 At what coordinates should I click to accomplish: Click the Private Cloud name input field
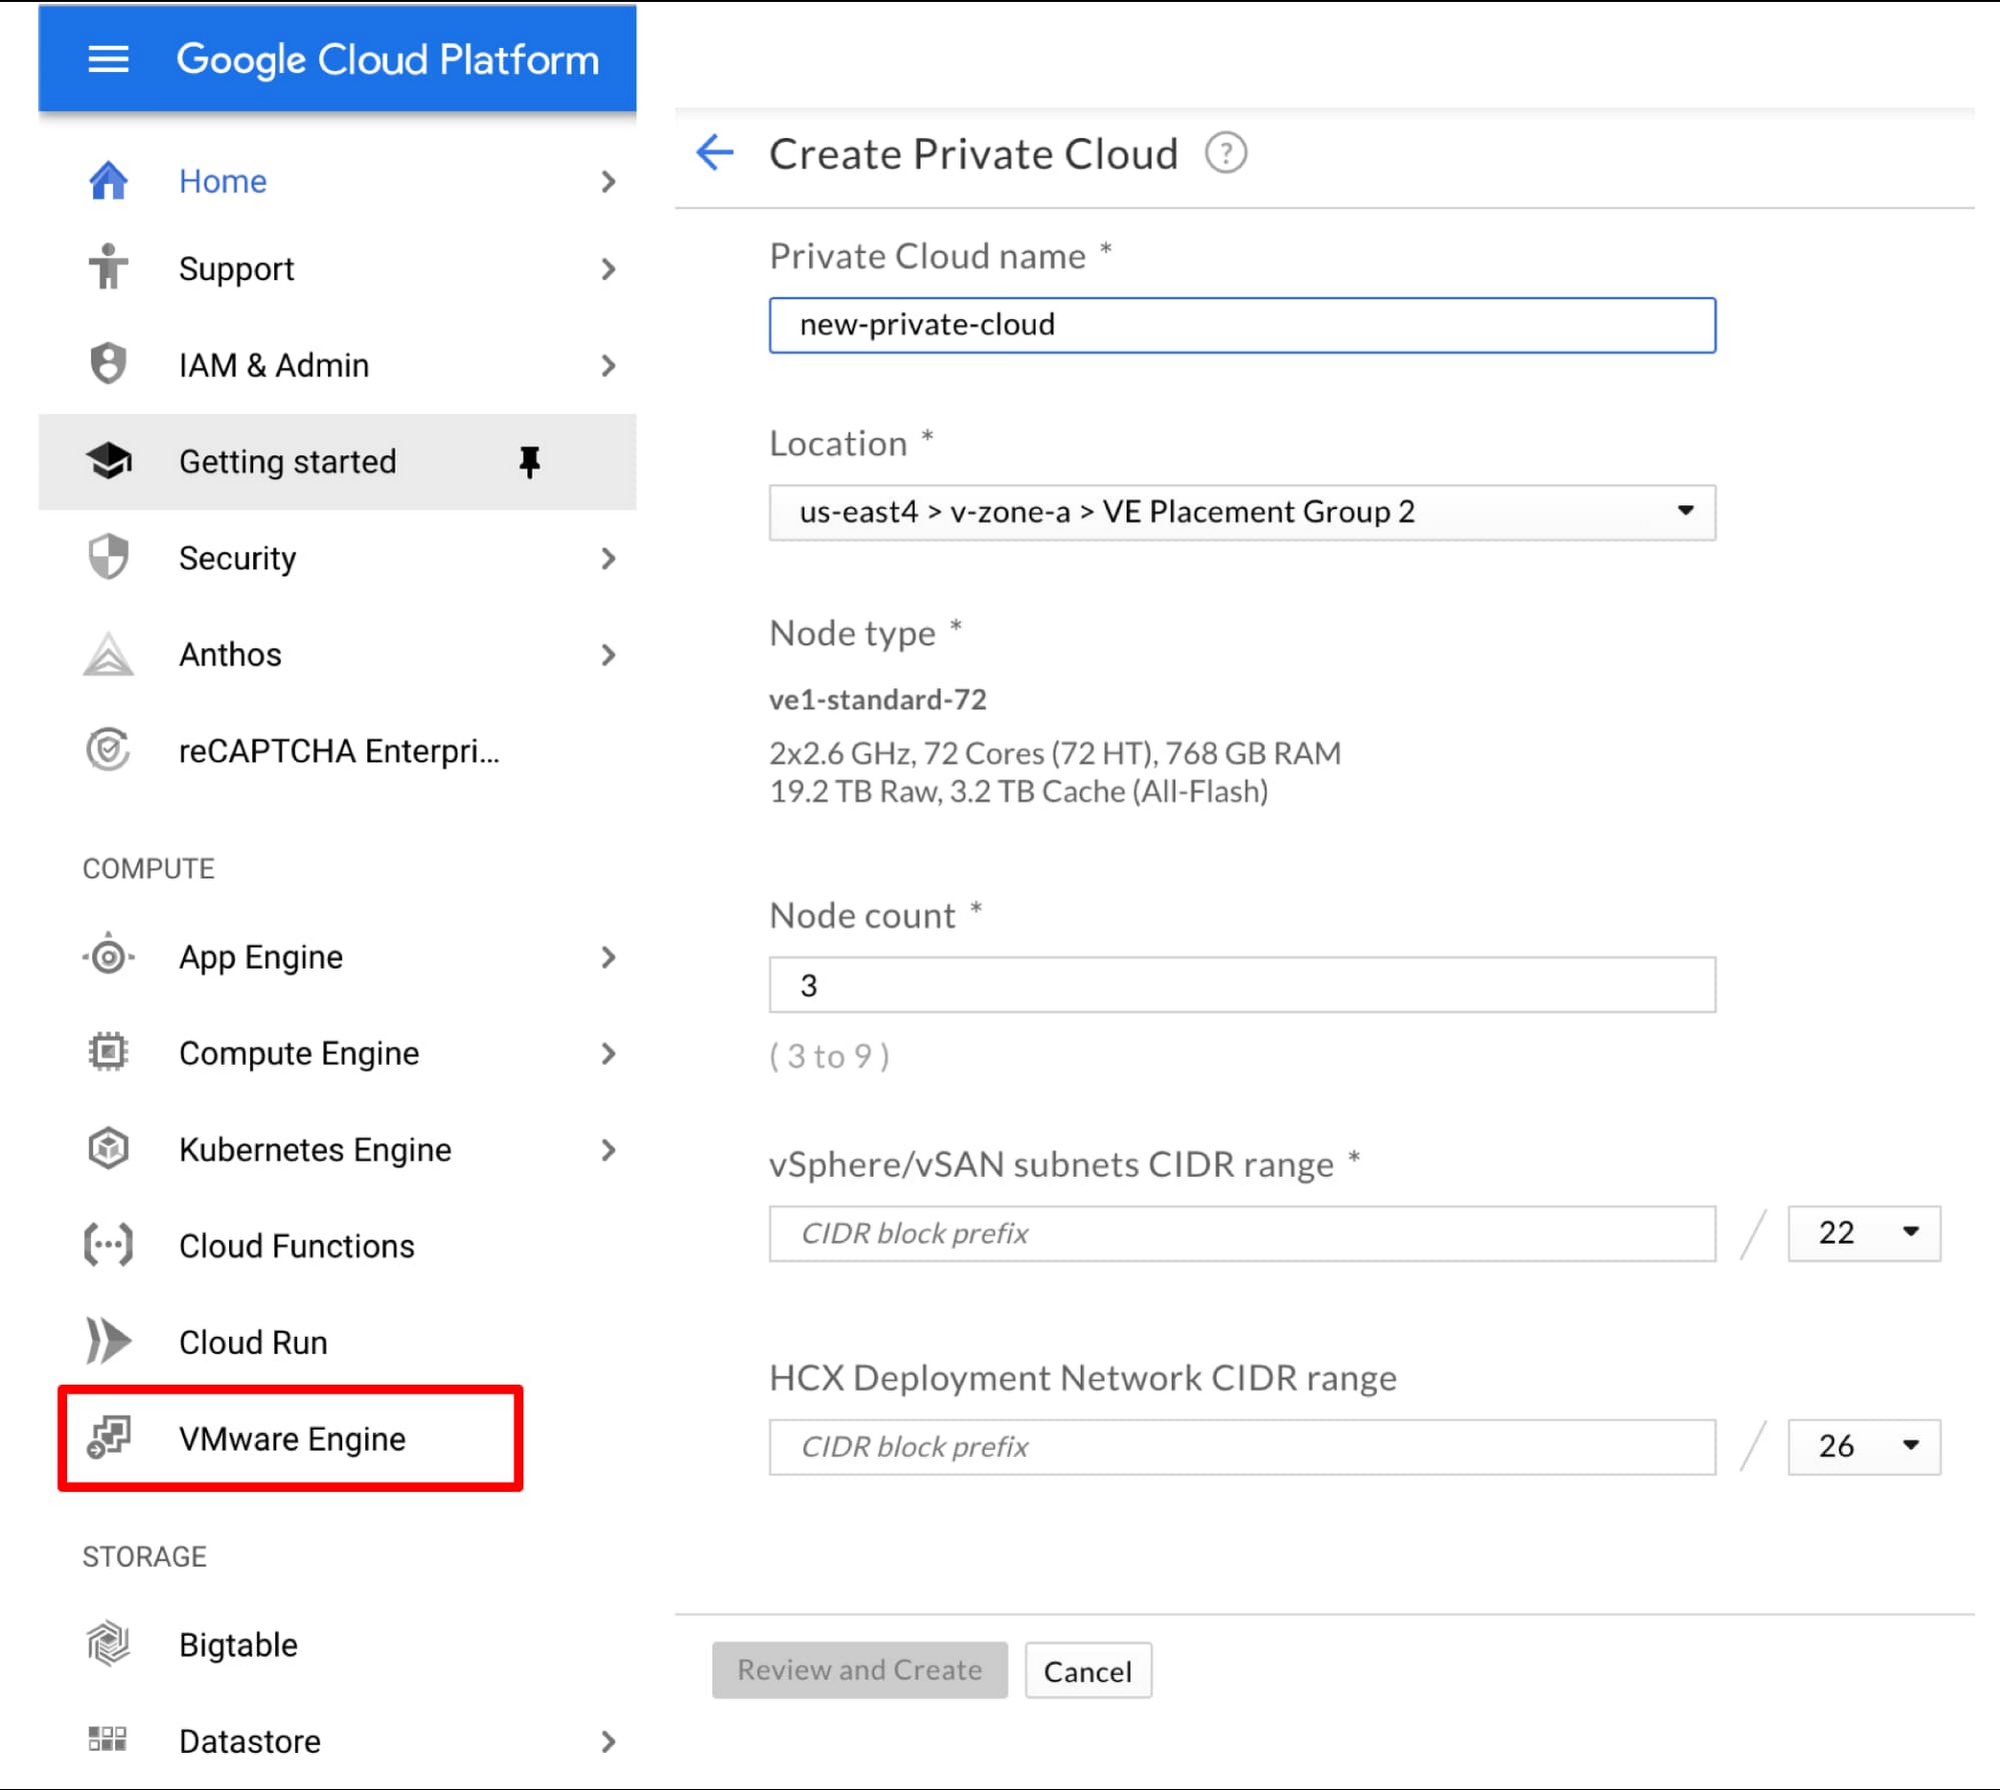point(1244,325)
